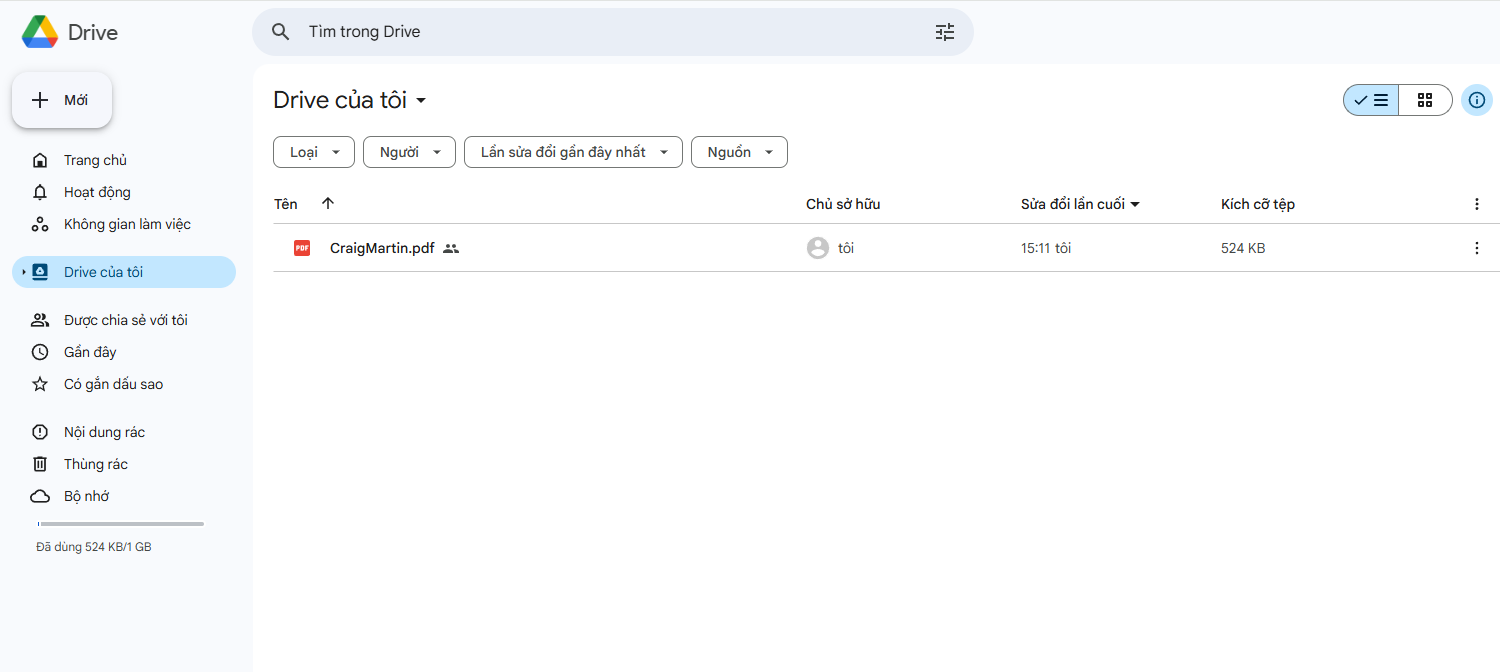Open Lần sửa đổi gần đây nhất dropdown
This screenshot has width=1500, height=672.
[x=573, y=152]
